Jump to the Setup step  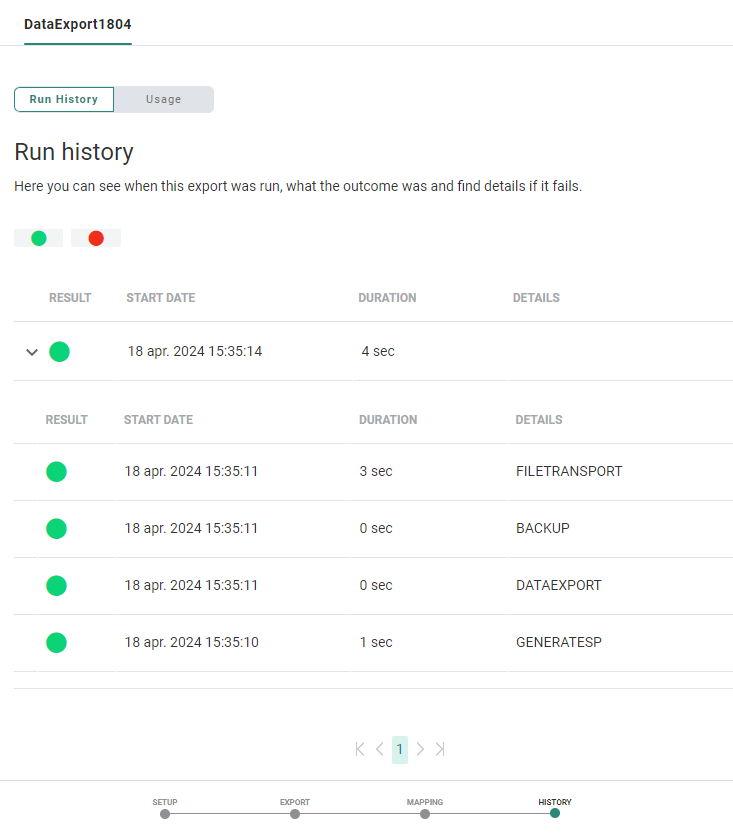165,813
